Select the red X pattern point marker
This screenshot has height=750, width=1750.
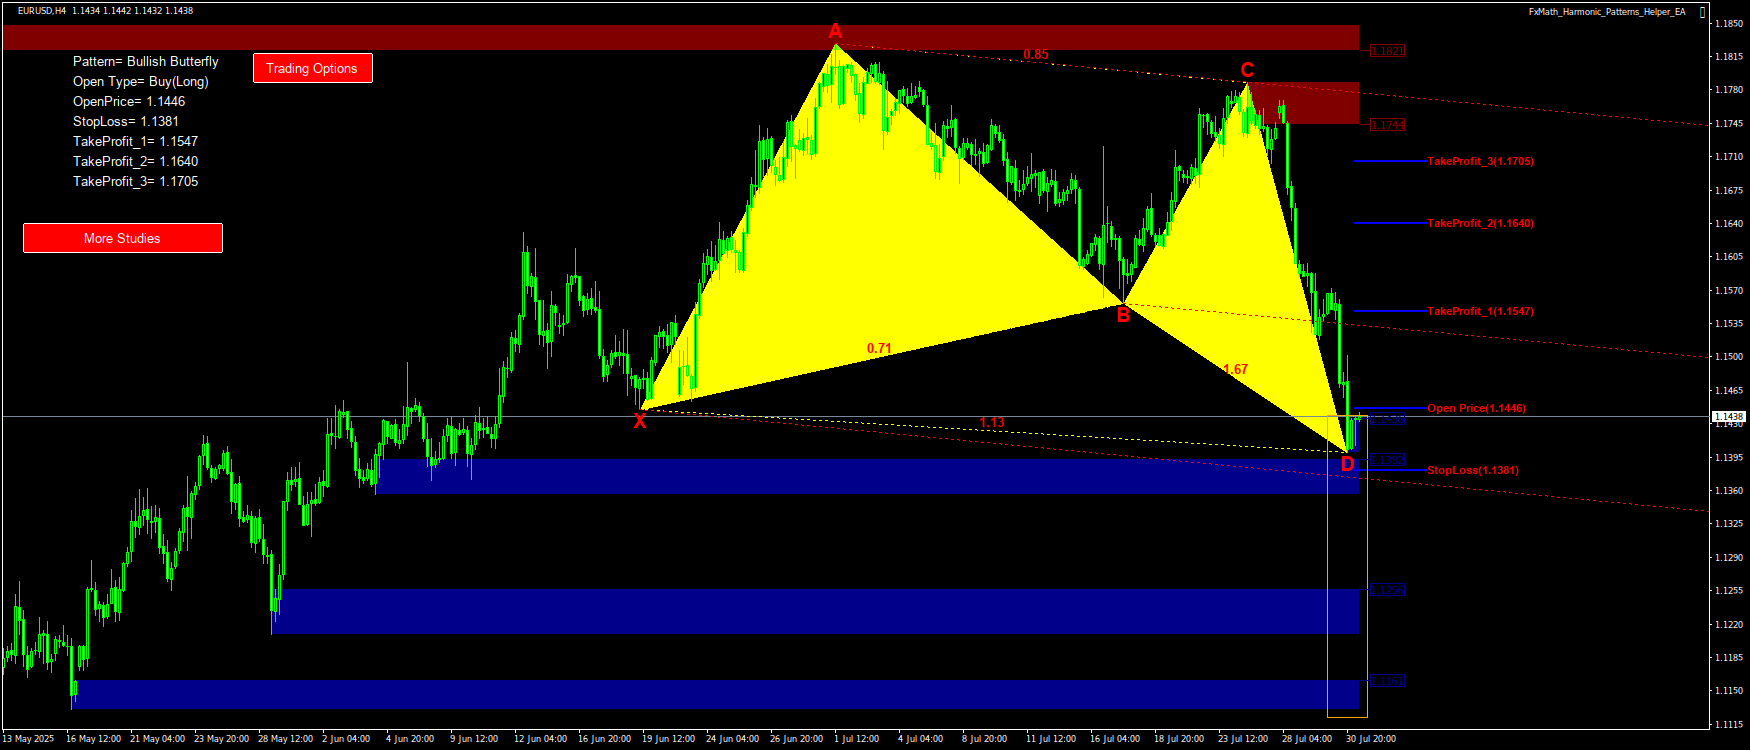click(640, 421)
